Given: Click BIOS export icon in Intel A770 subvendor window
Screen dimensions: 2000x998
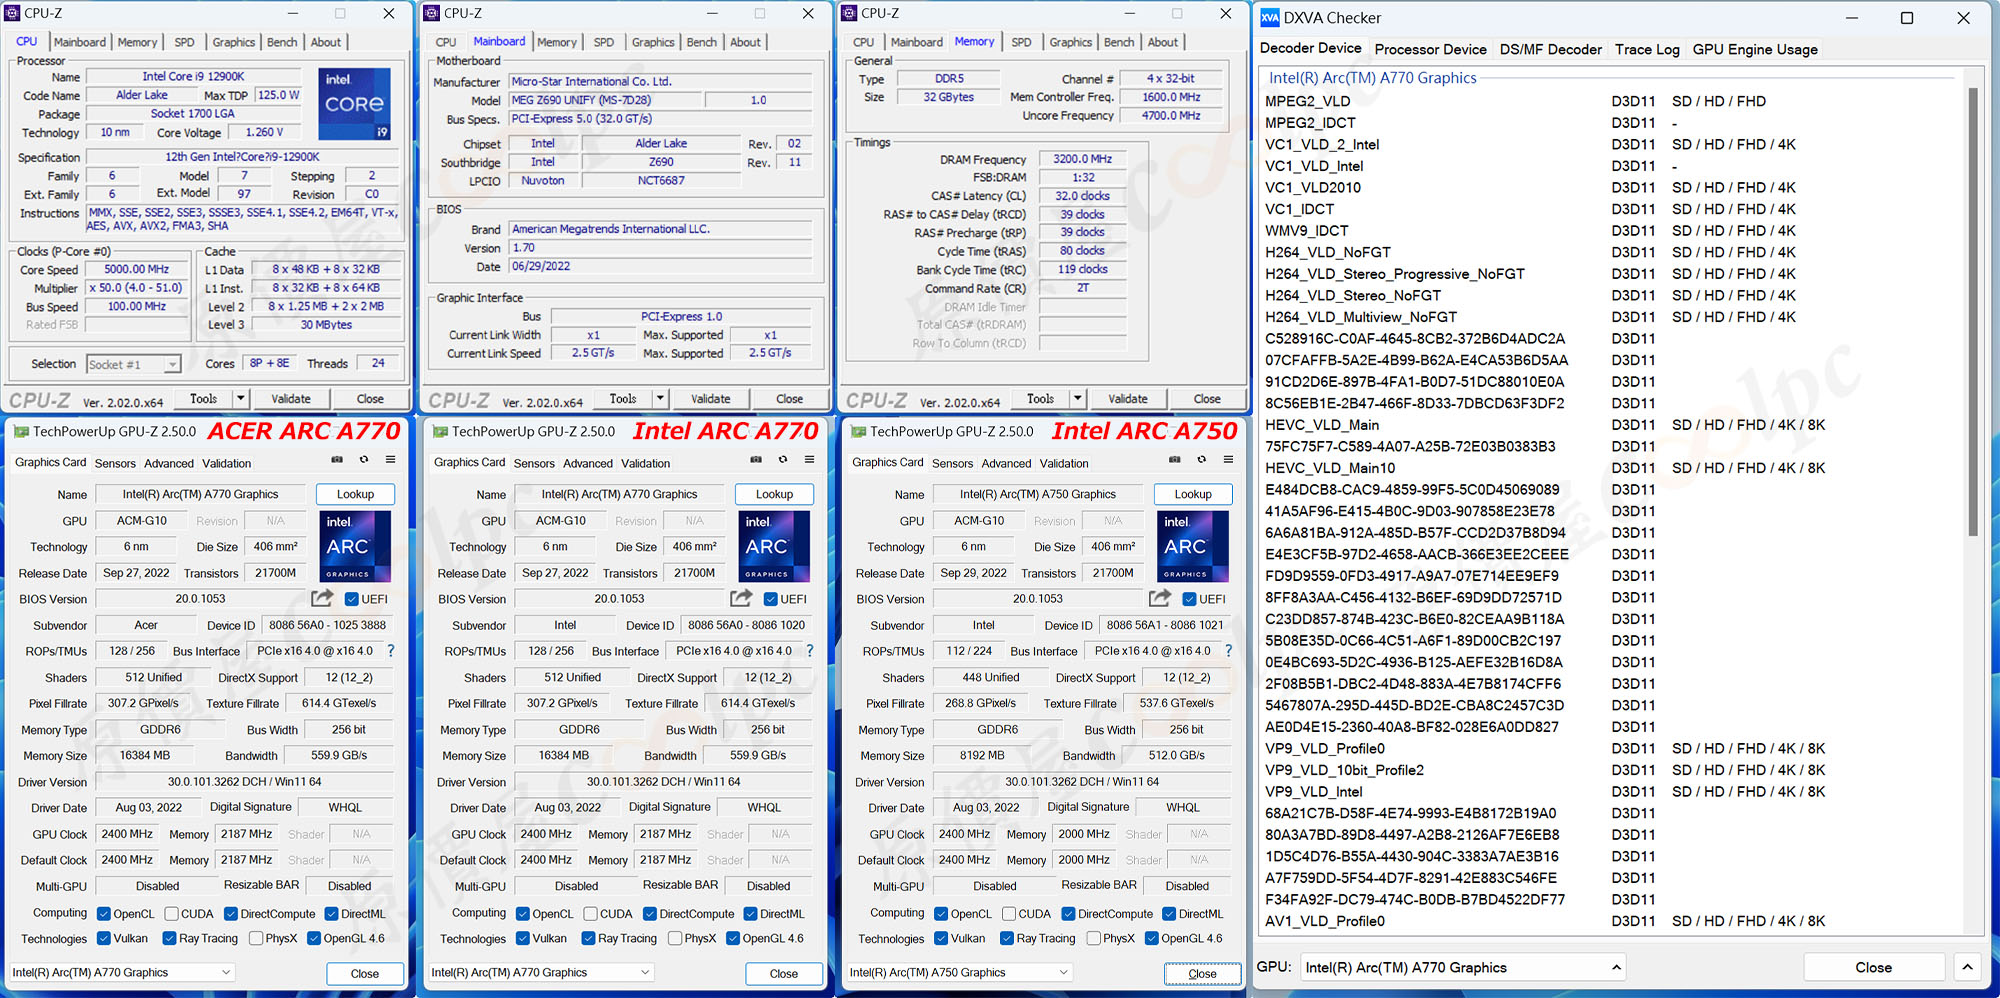Looking at the screenshot, I should [x=741, y=598].
